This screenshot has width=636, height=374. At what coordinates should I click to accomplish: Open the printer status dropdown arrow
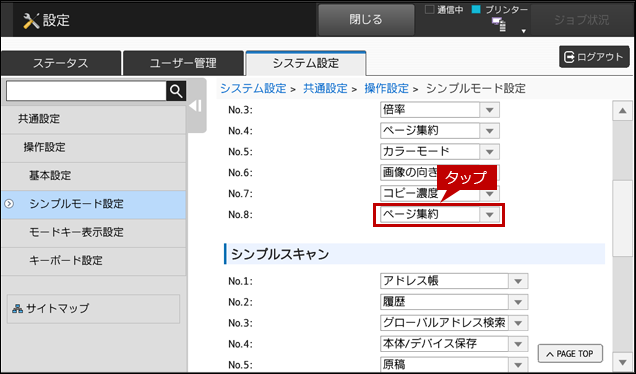[x=524, y=31]
